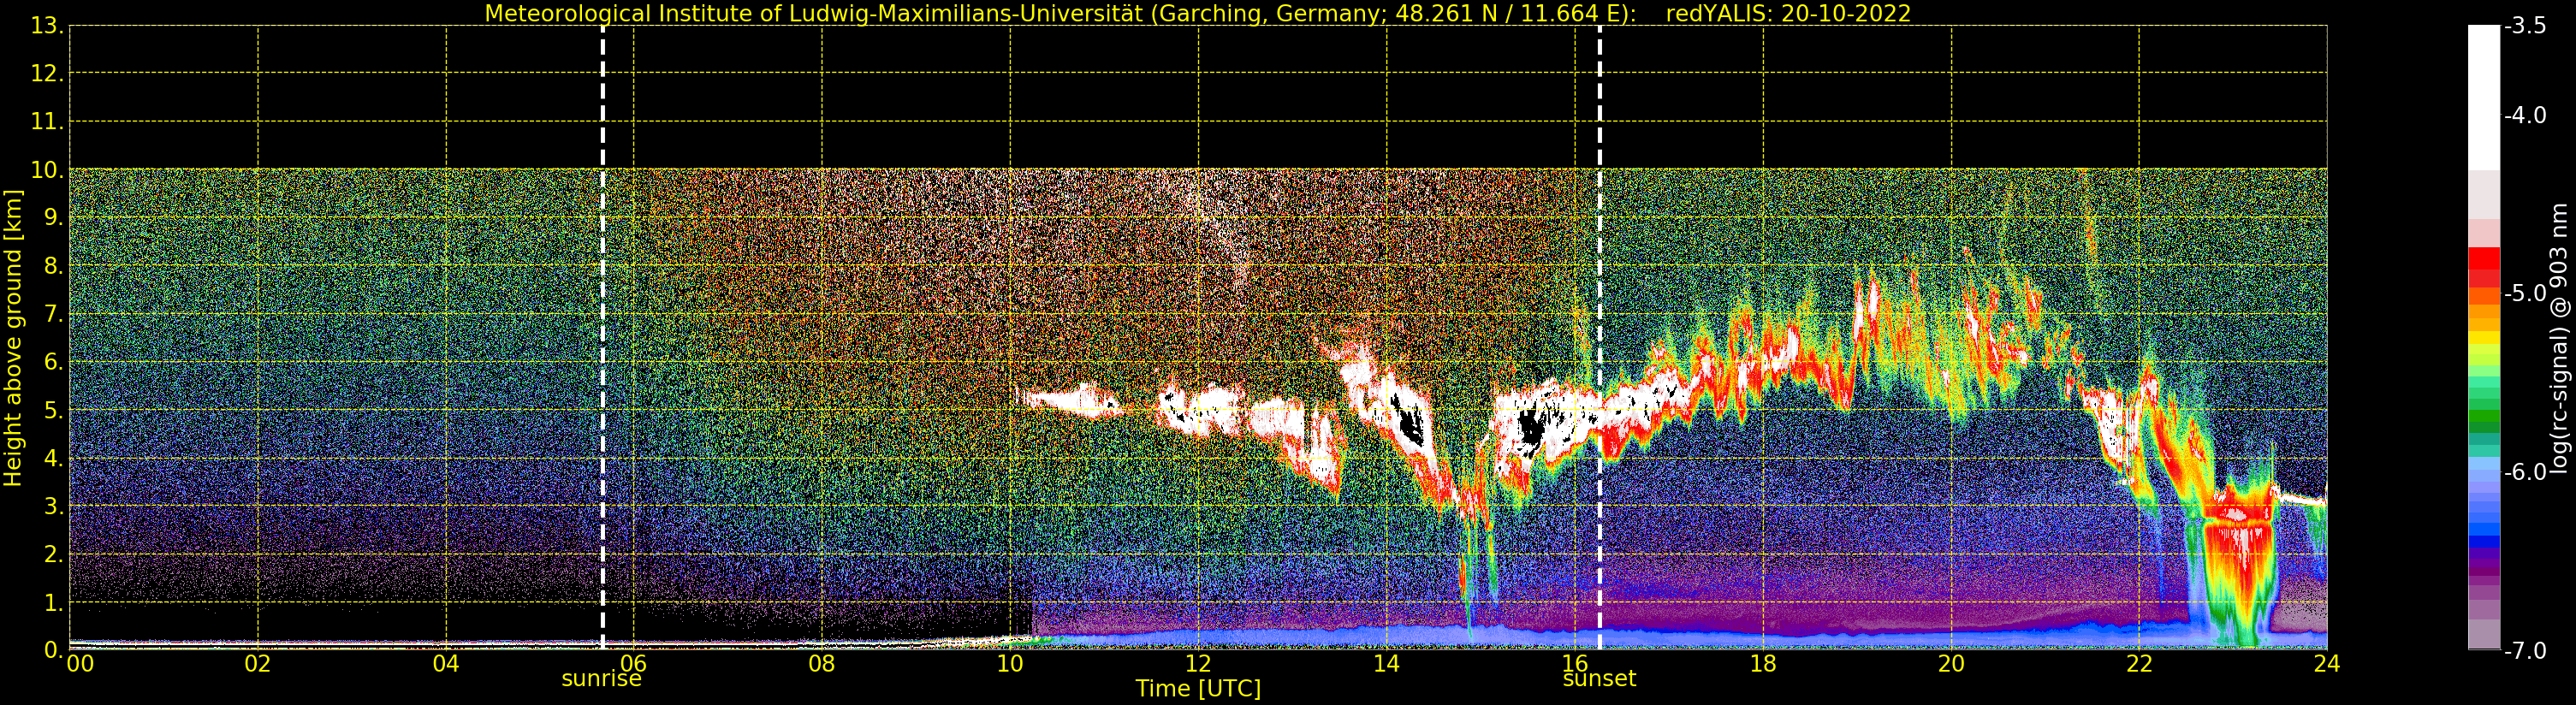
Task: Click the height axis tick '12.'
Action: click(x=47, y=74)
